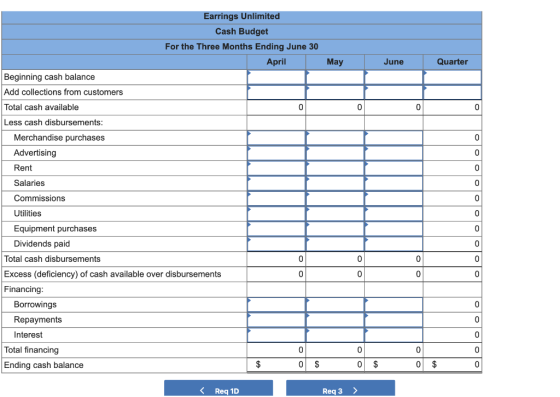Select April commissions input cell
This screenshot has width=560, height=397.
click(x=276, y=198)
